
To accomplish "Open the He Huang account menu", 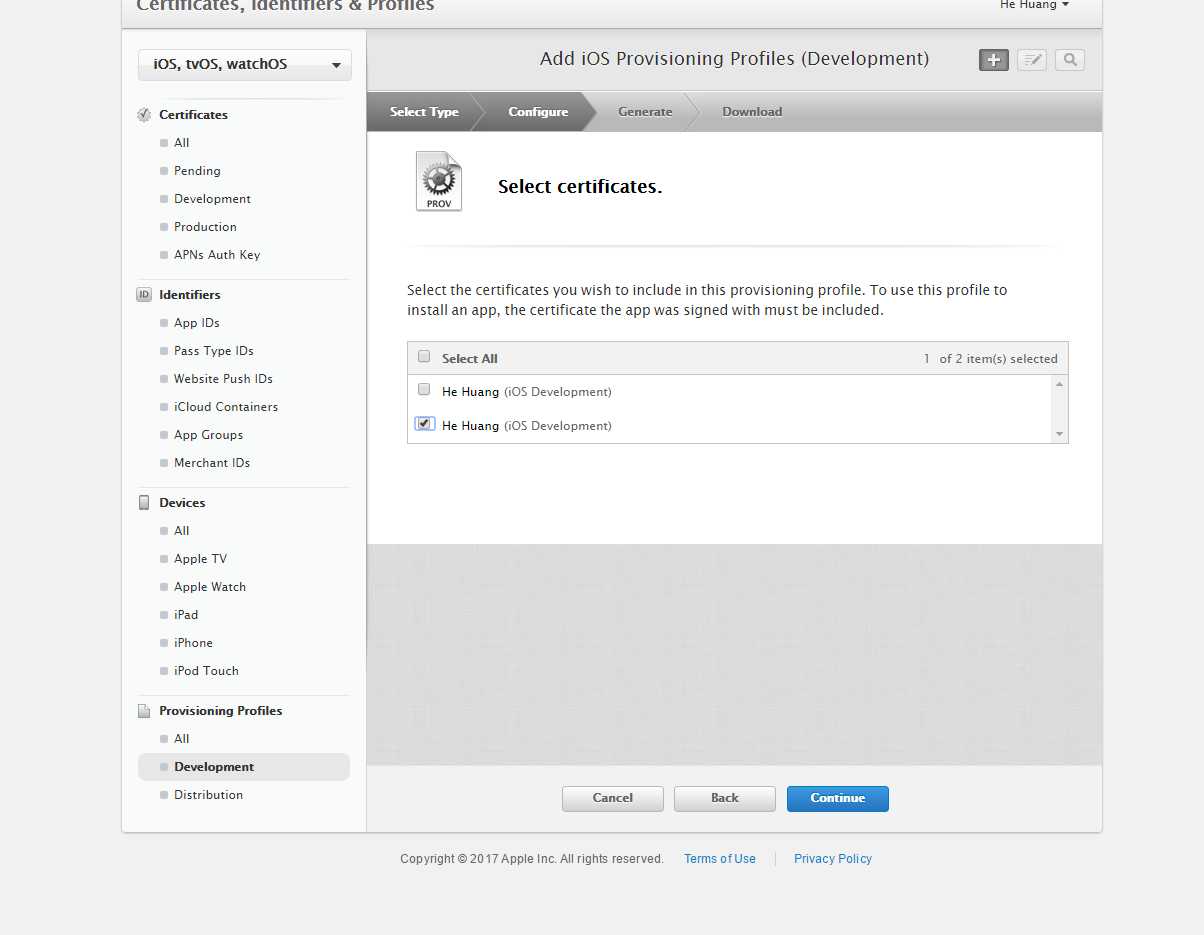I will click(x=1034, y=5).
